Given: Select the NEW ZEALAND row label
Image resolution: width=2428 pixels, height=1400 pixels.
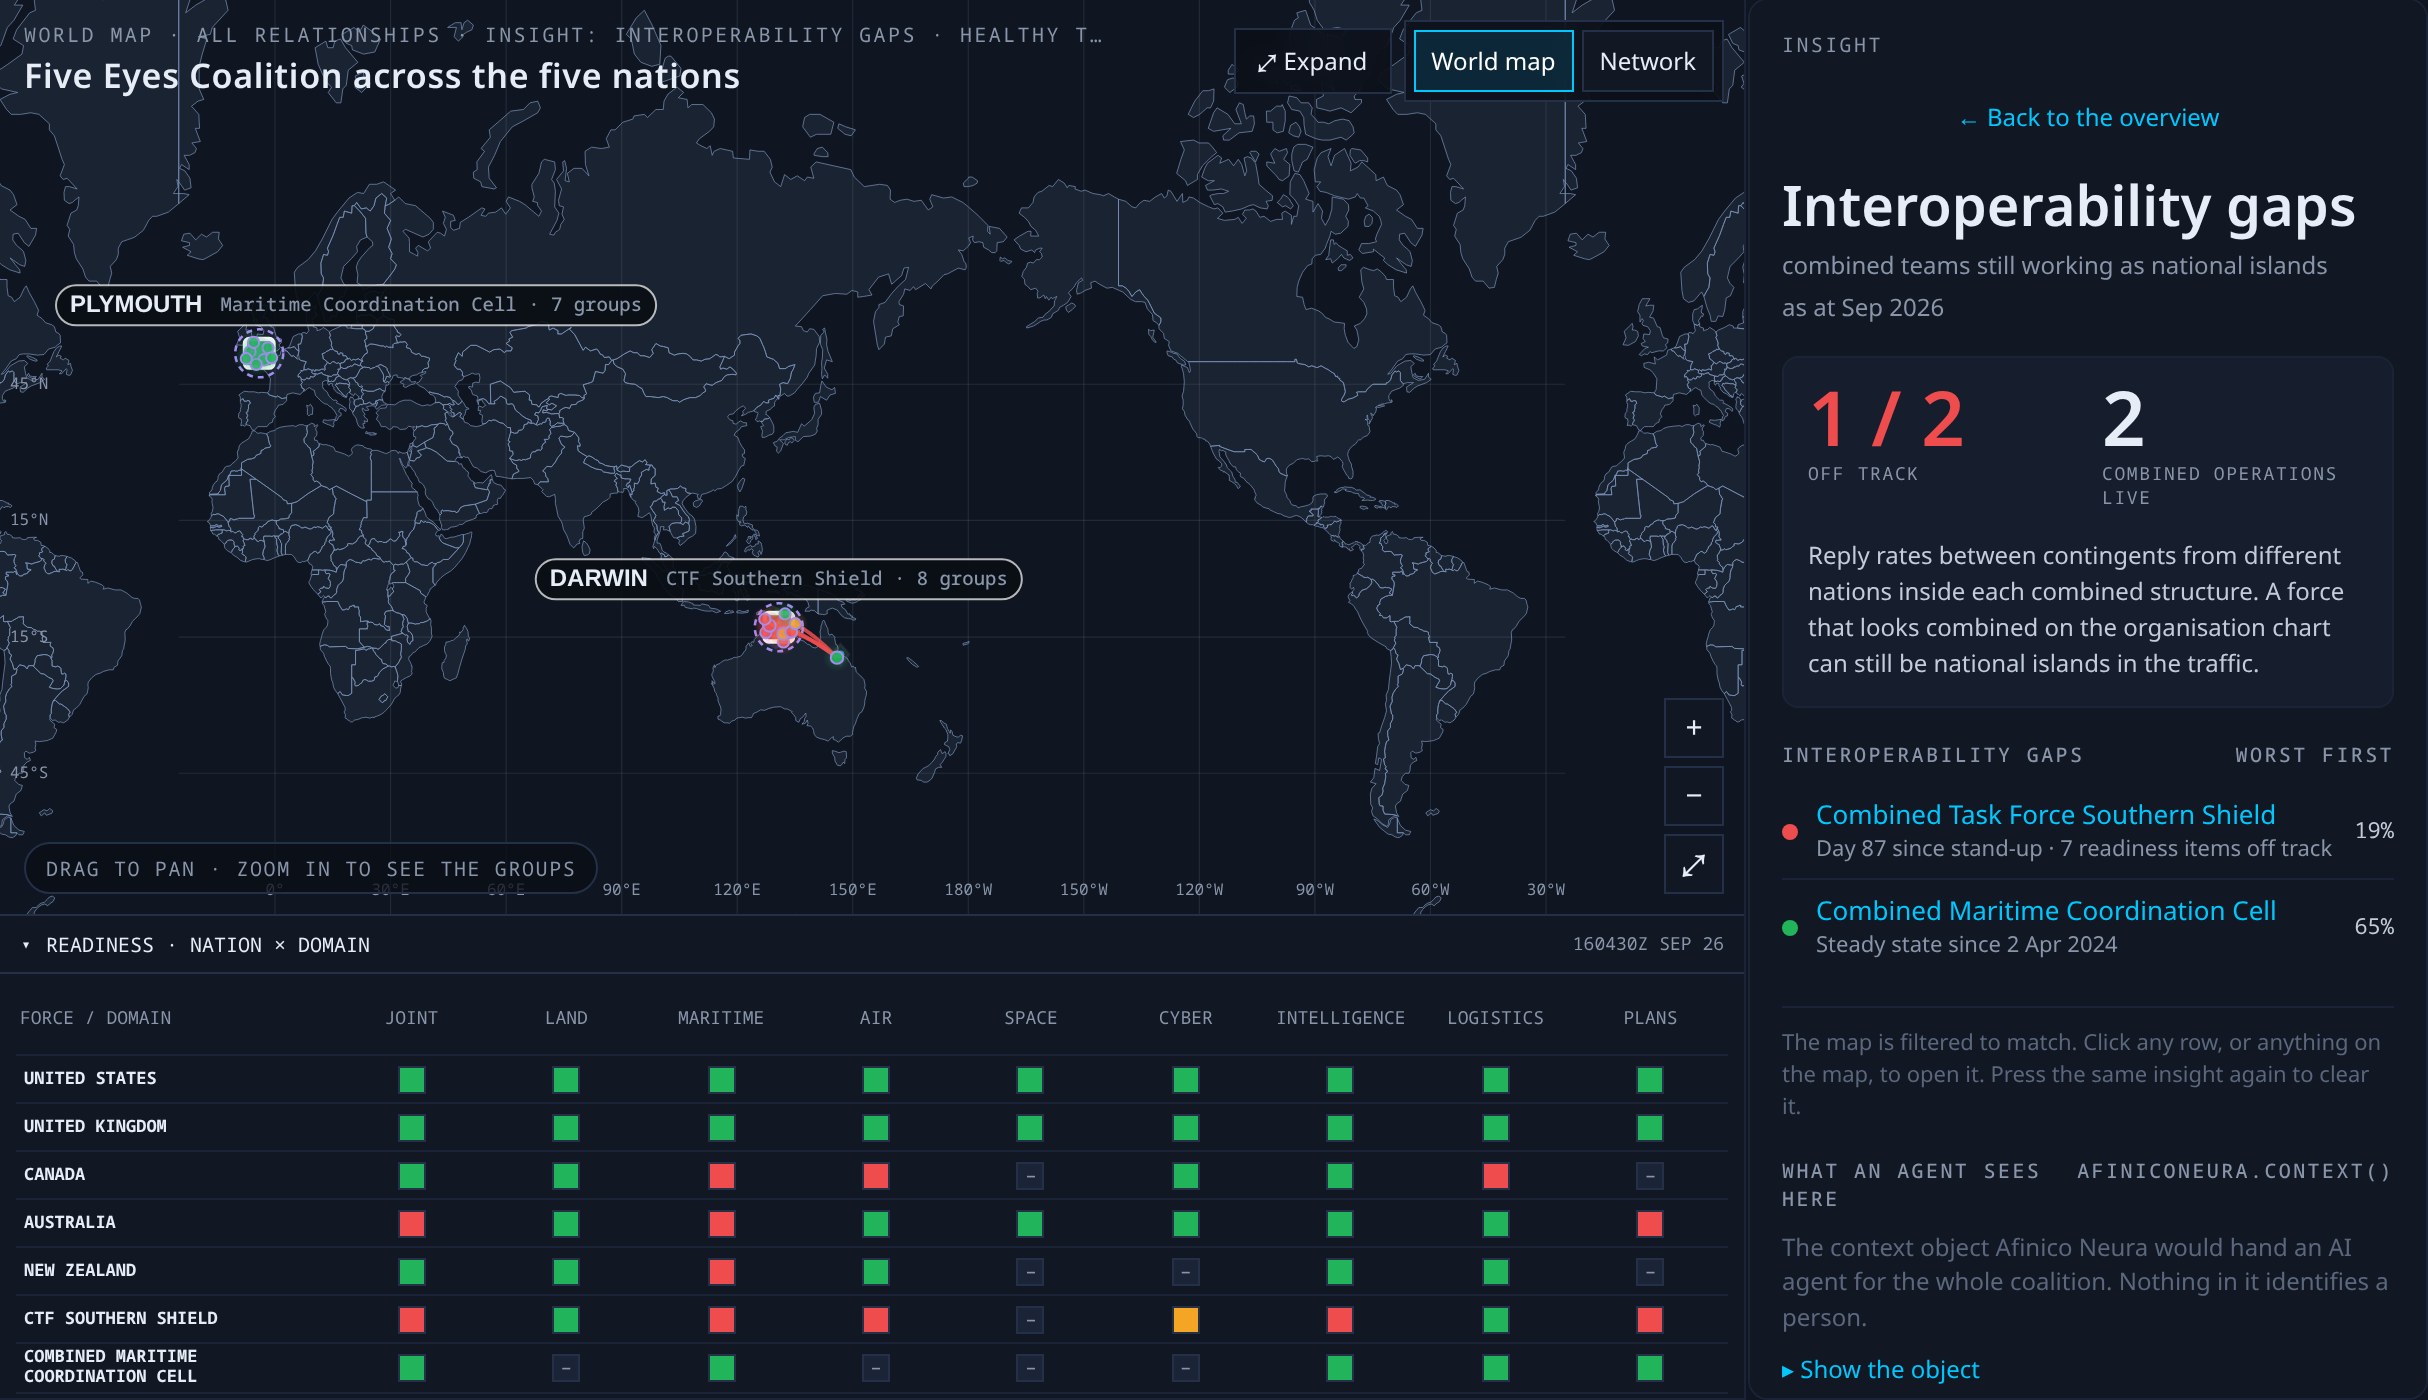Looking at the screenshot, I should coord(80,1270).
